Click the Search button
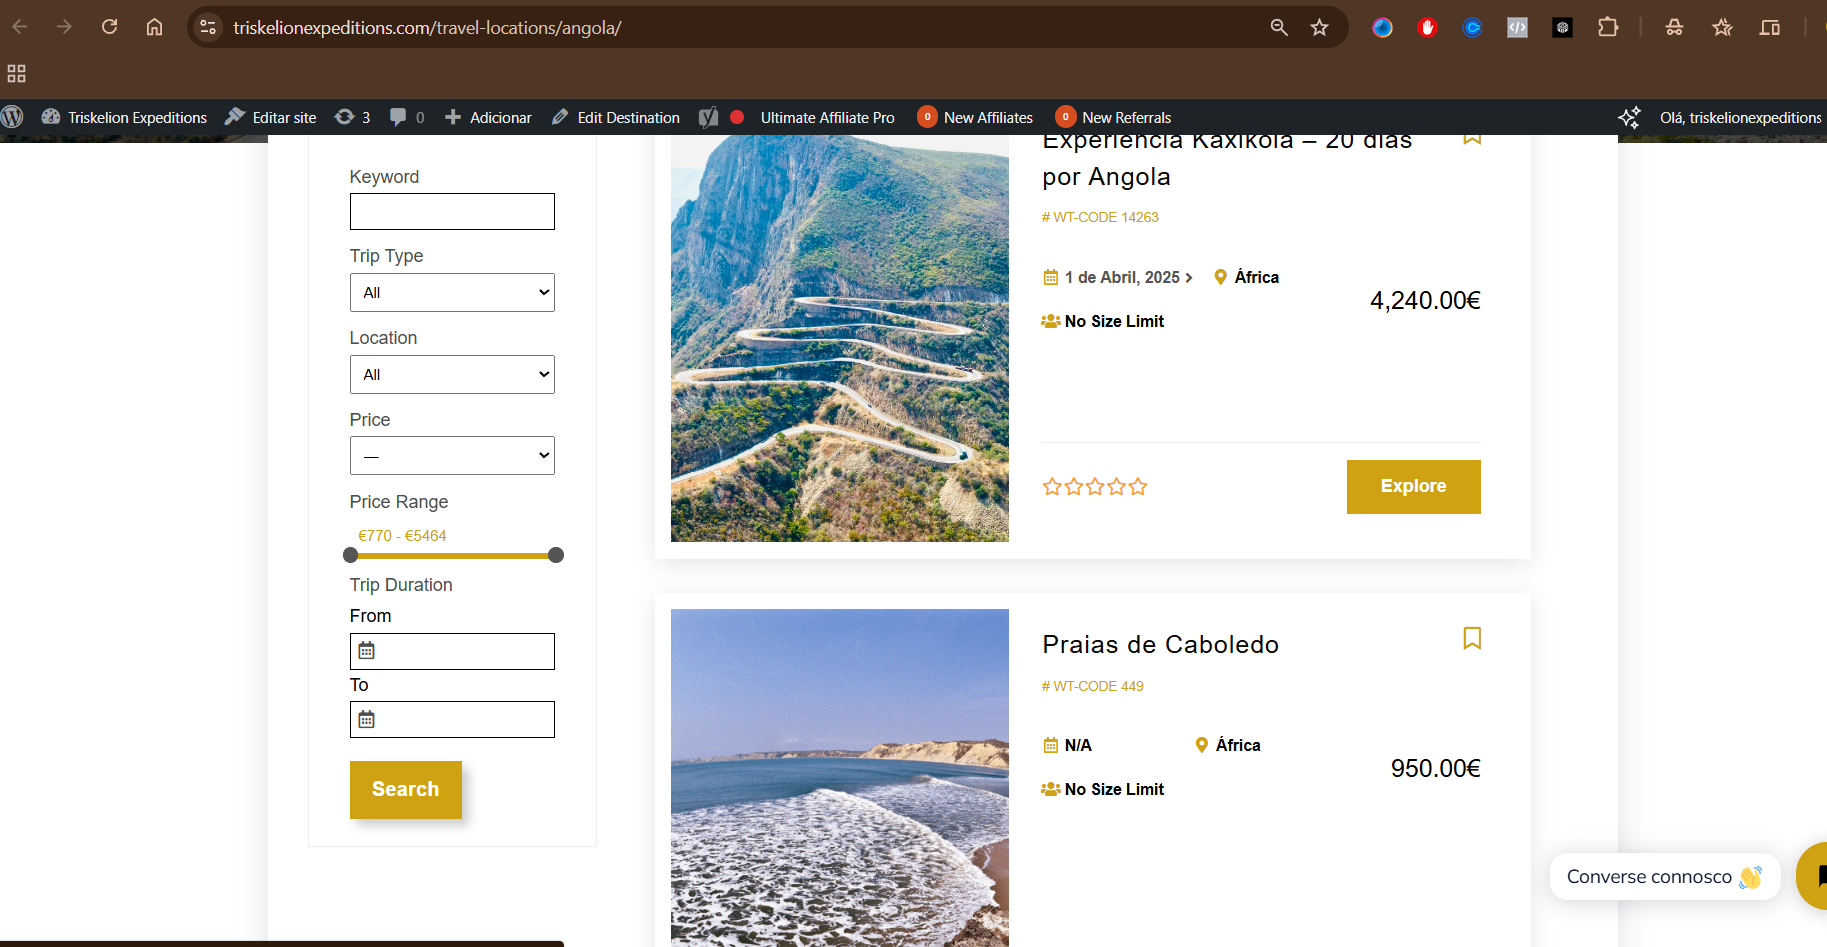 [406, 790]
